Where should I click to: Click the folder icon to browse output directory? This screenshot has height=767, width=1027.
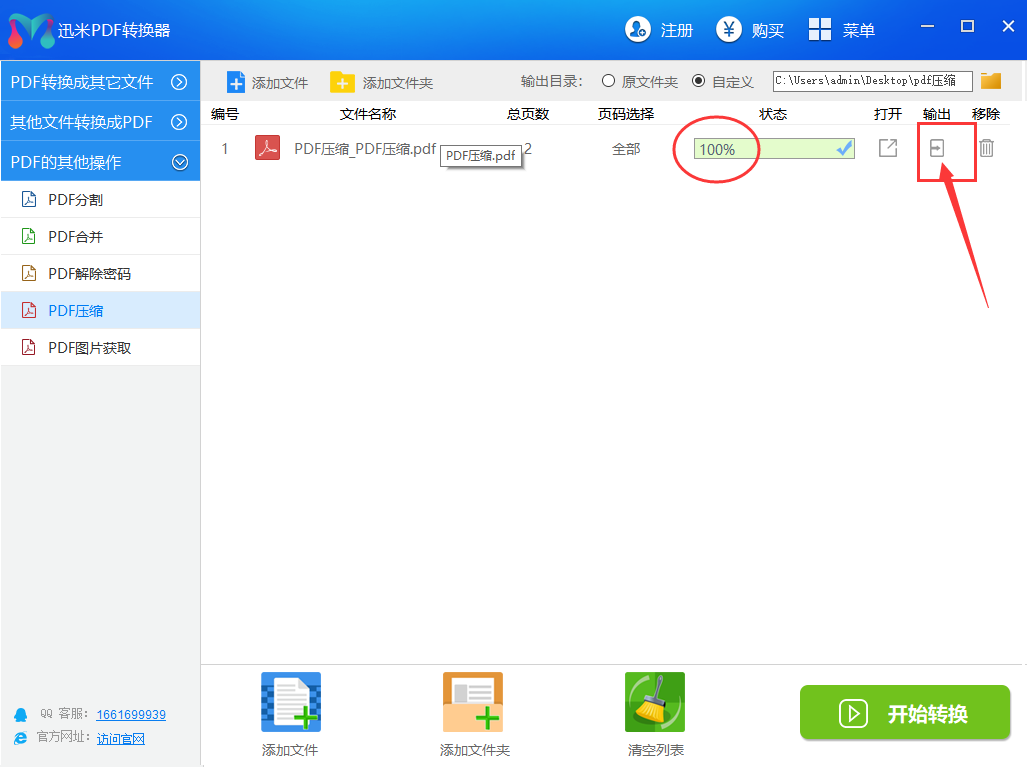990,81
